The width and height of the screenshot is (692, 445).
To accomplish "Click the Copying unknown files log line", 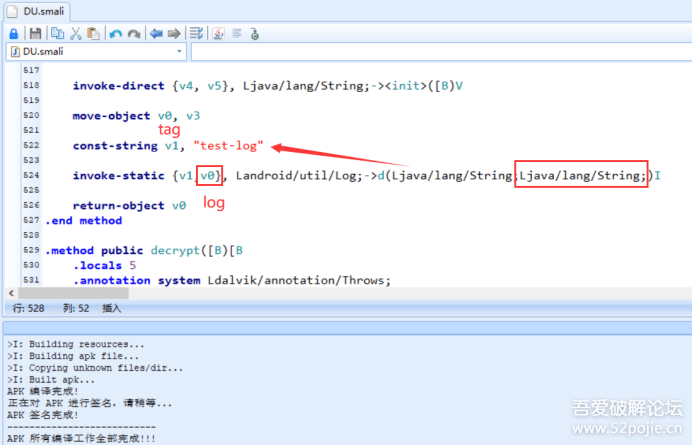I will 95,368.
